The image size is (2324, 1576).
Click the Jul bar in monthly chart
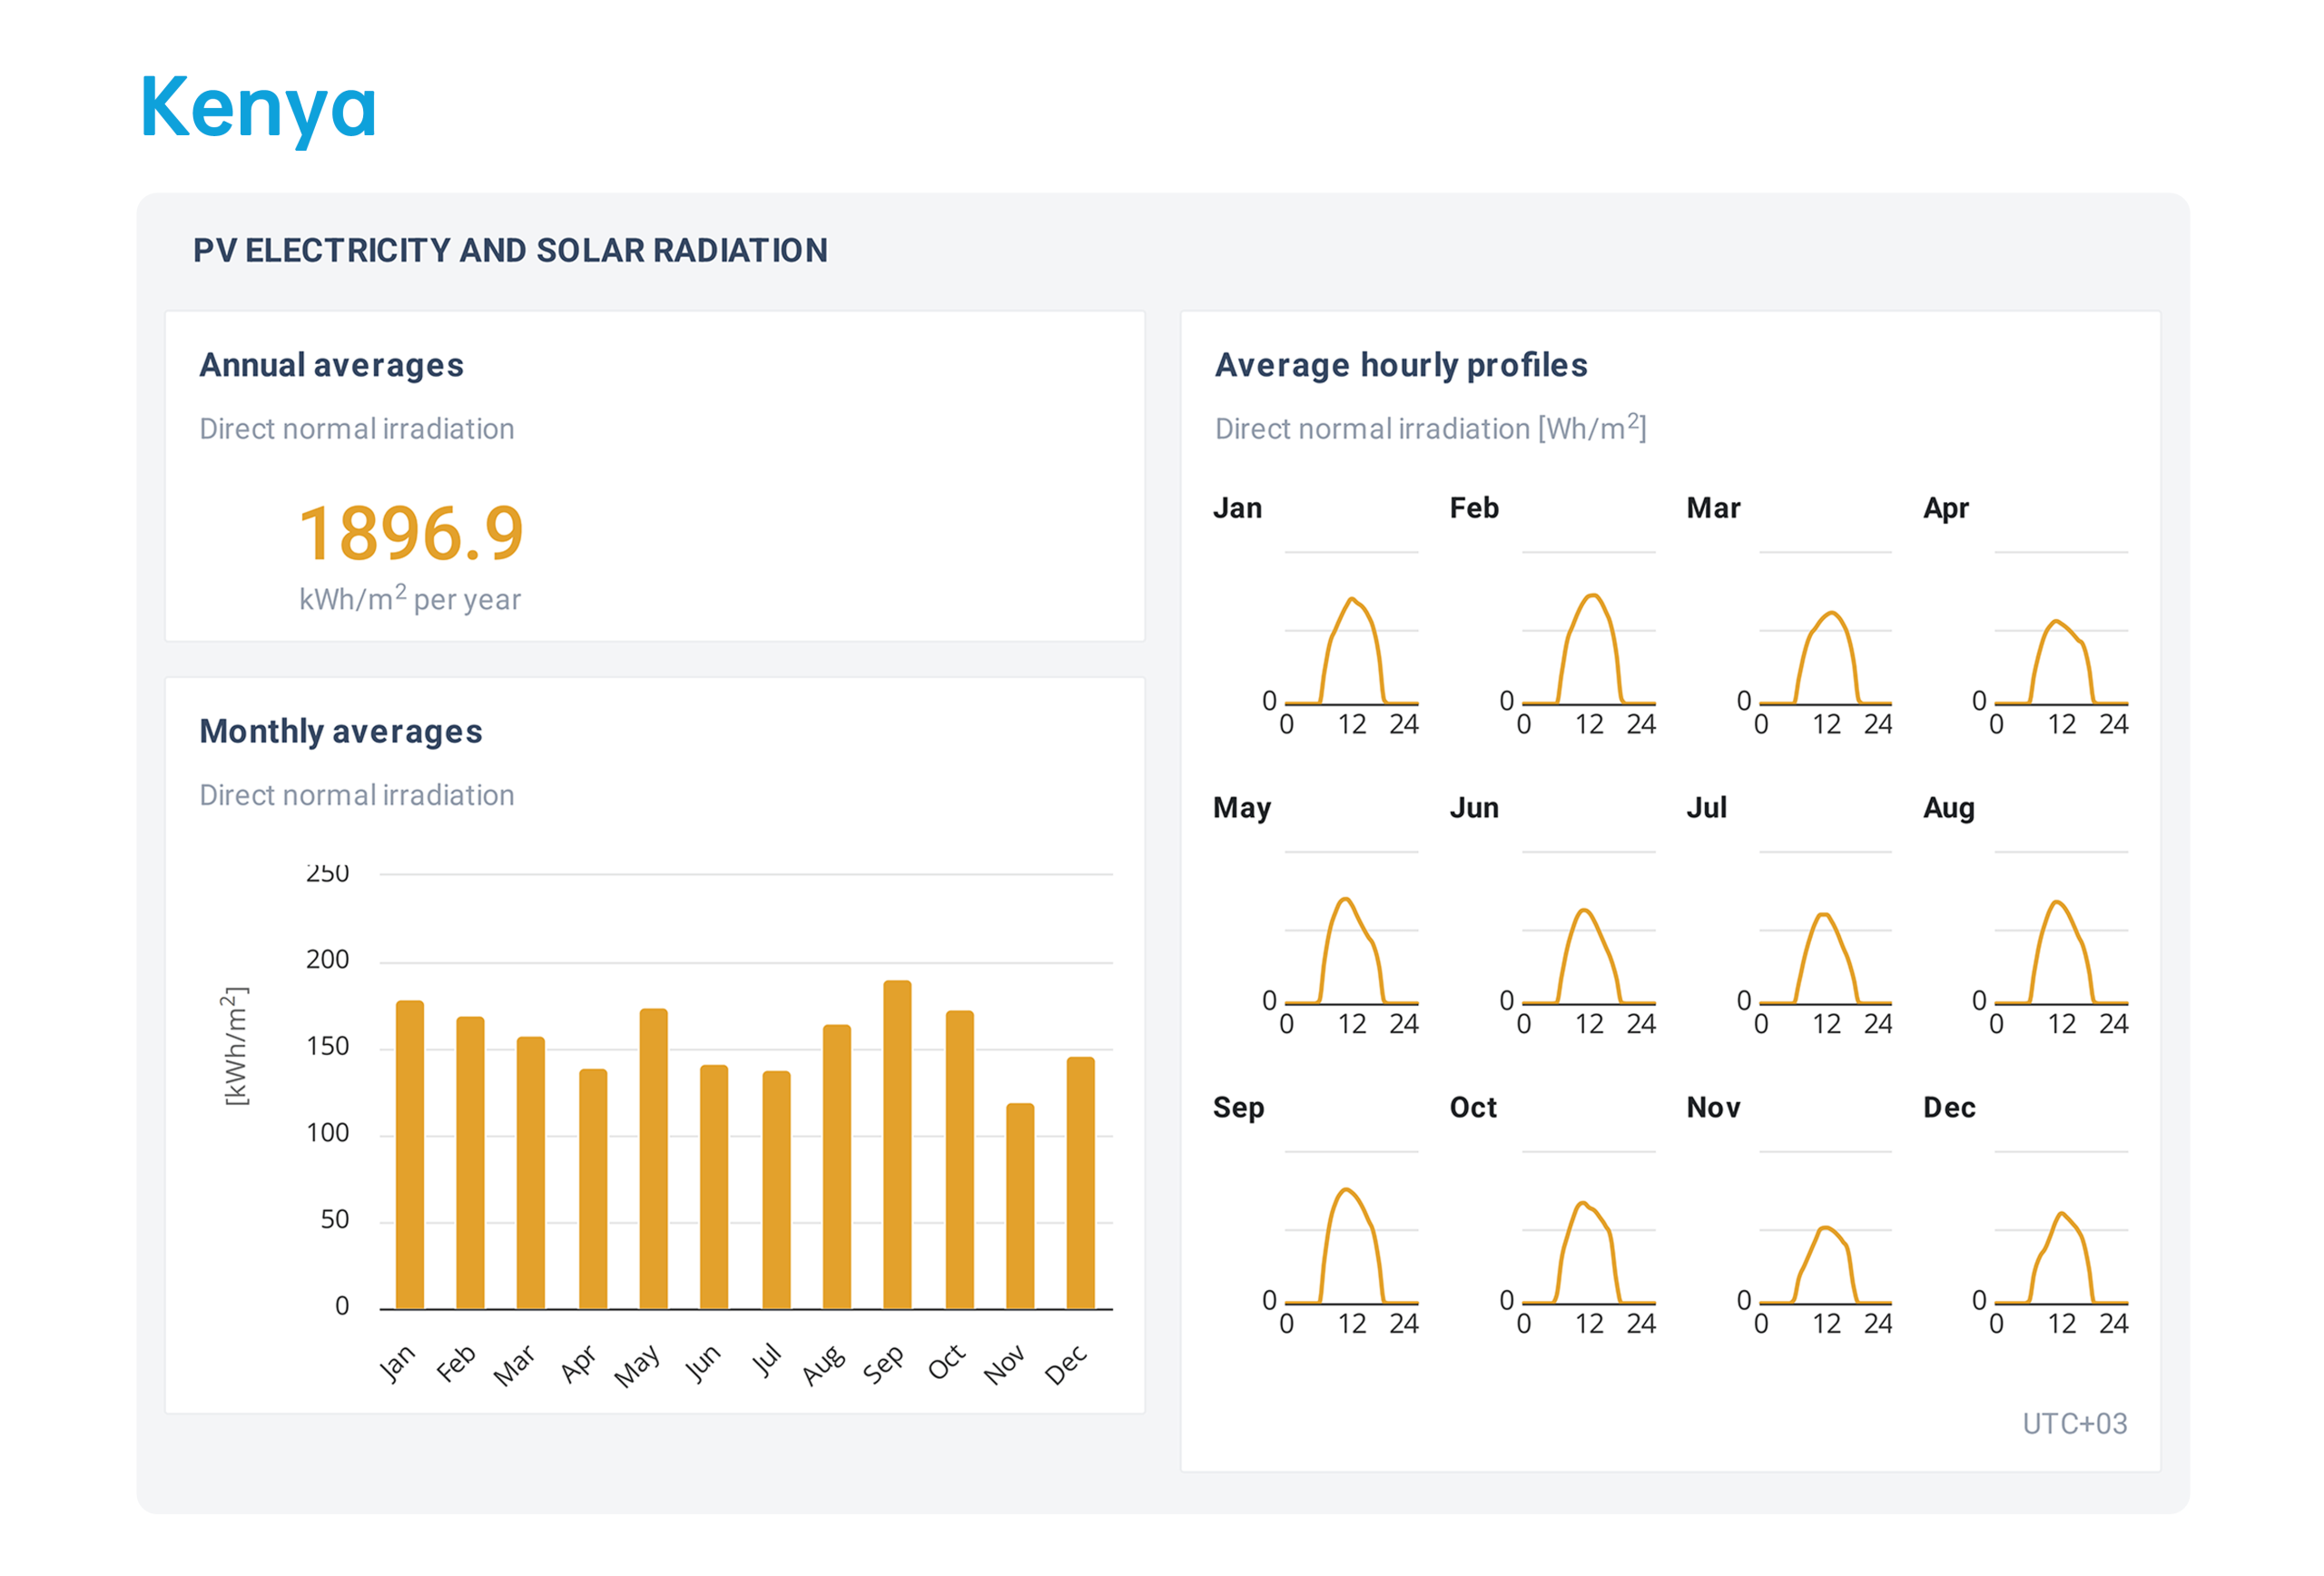coord(776,1189)
